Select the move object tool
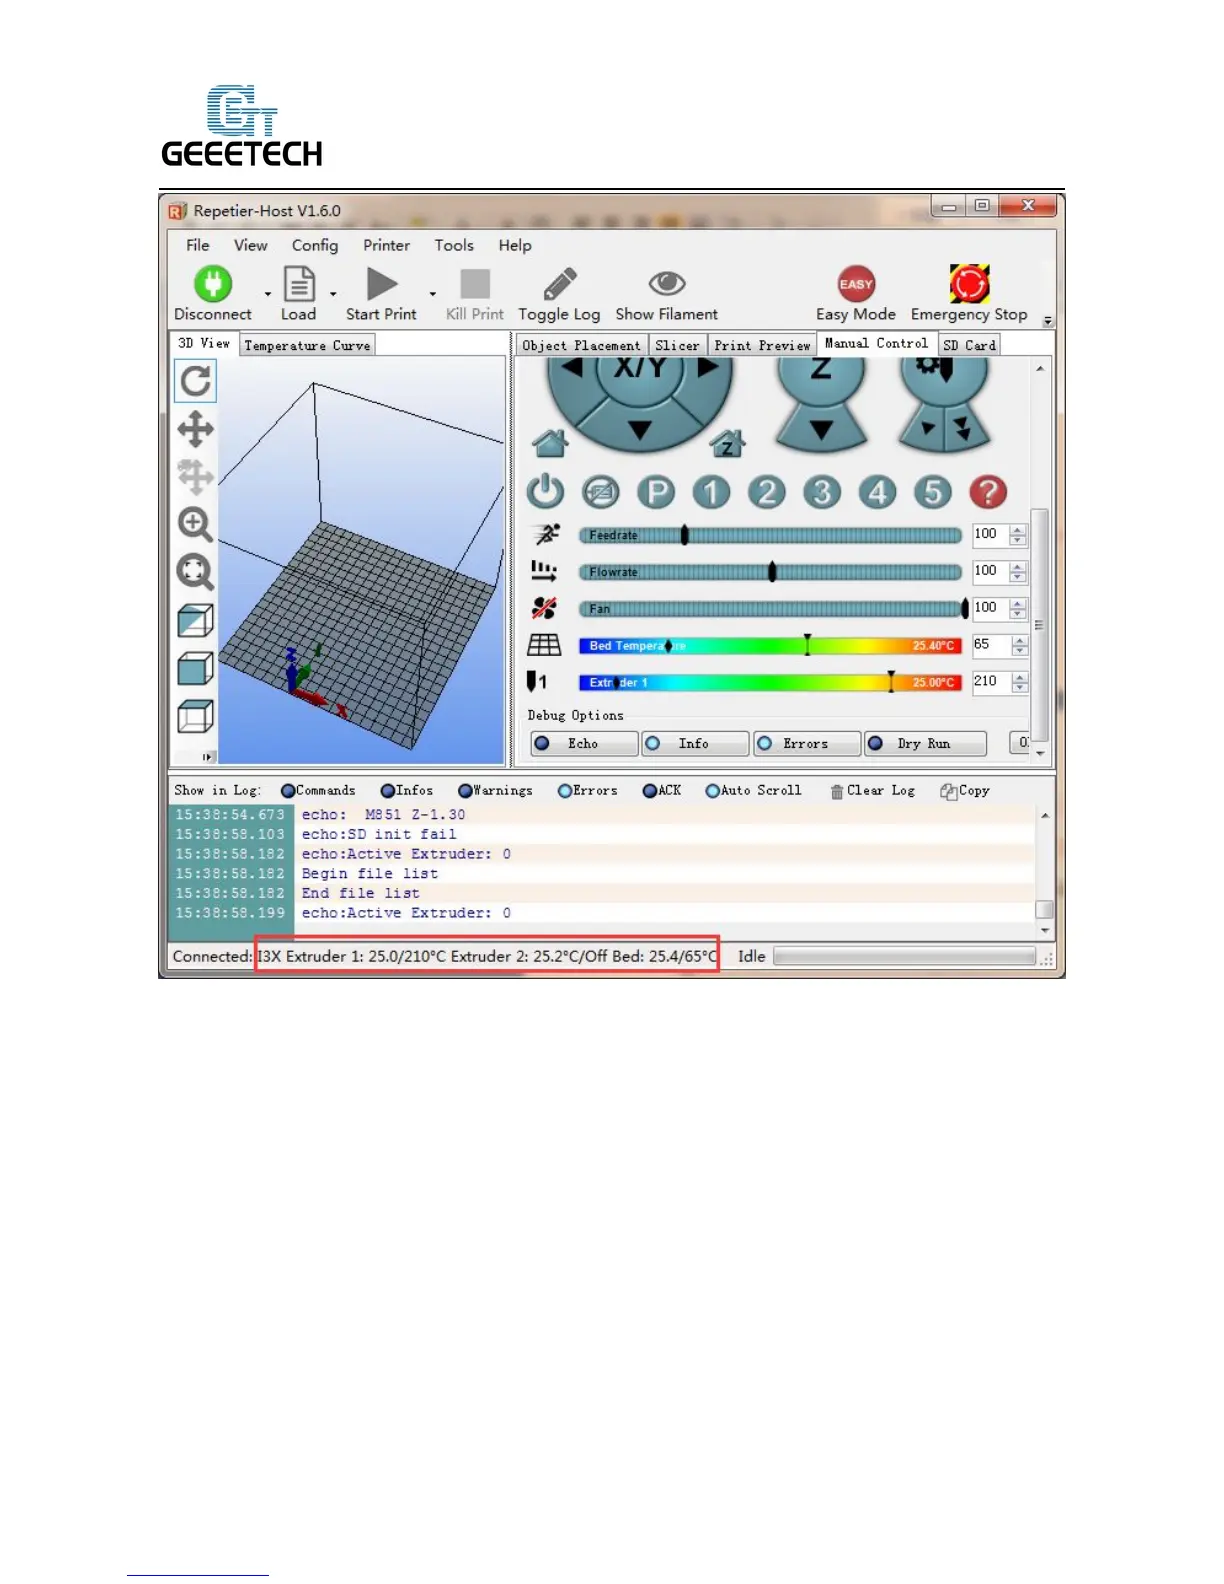The height and width of the screenshot is (1584, 1224). 195,476
